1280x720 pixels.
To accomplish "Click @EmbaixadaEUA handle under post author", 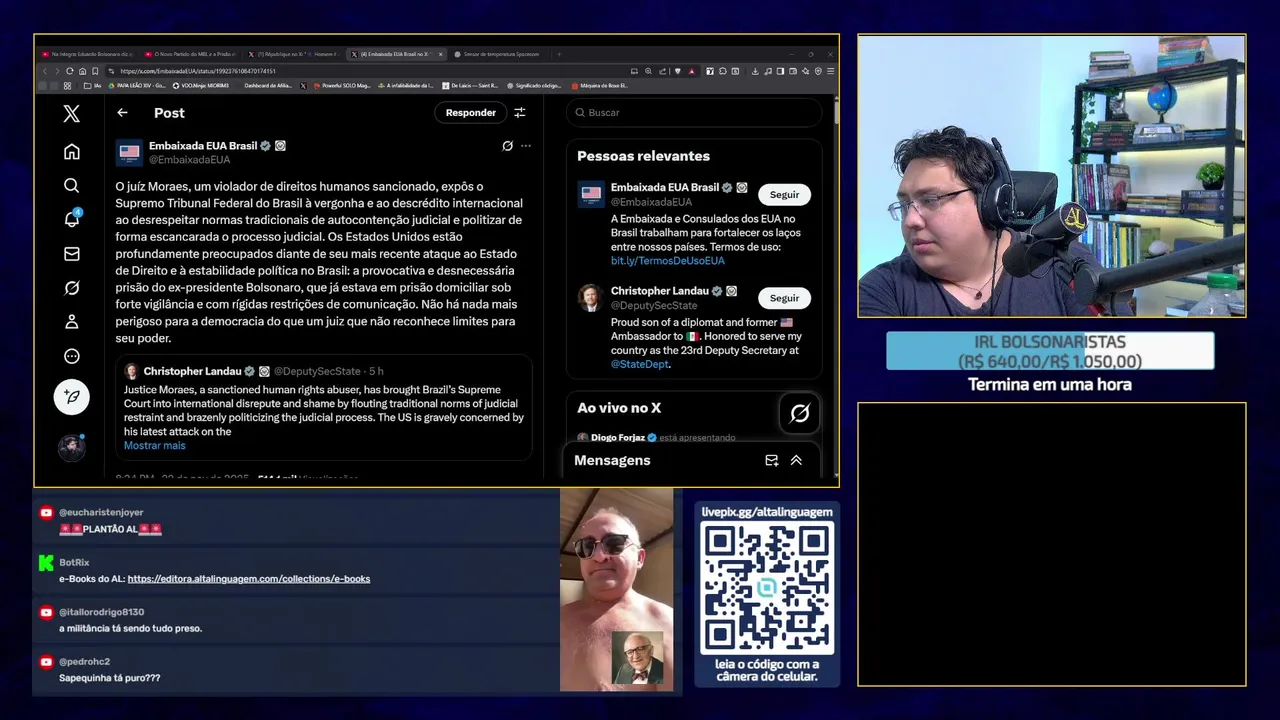I will 189,160.
